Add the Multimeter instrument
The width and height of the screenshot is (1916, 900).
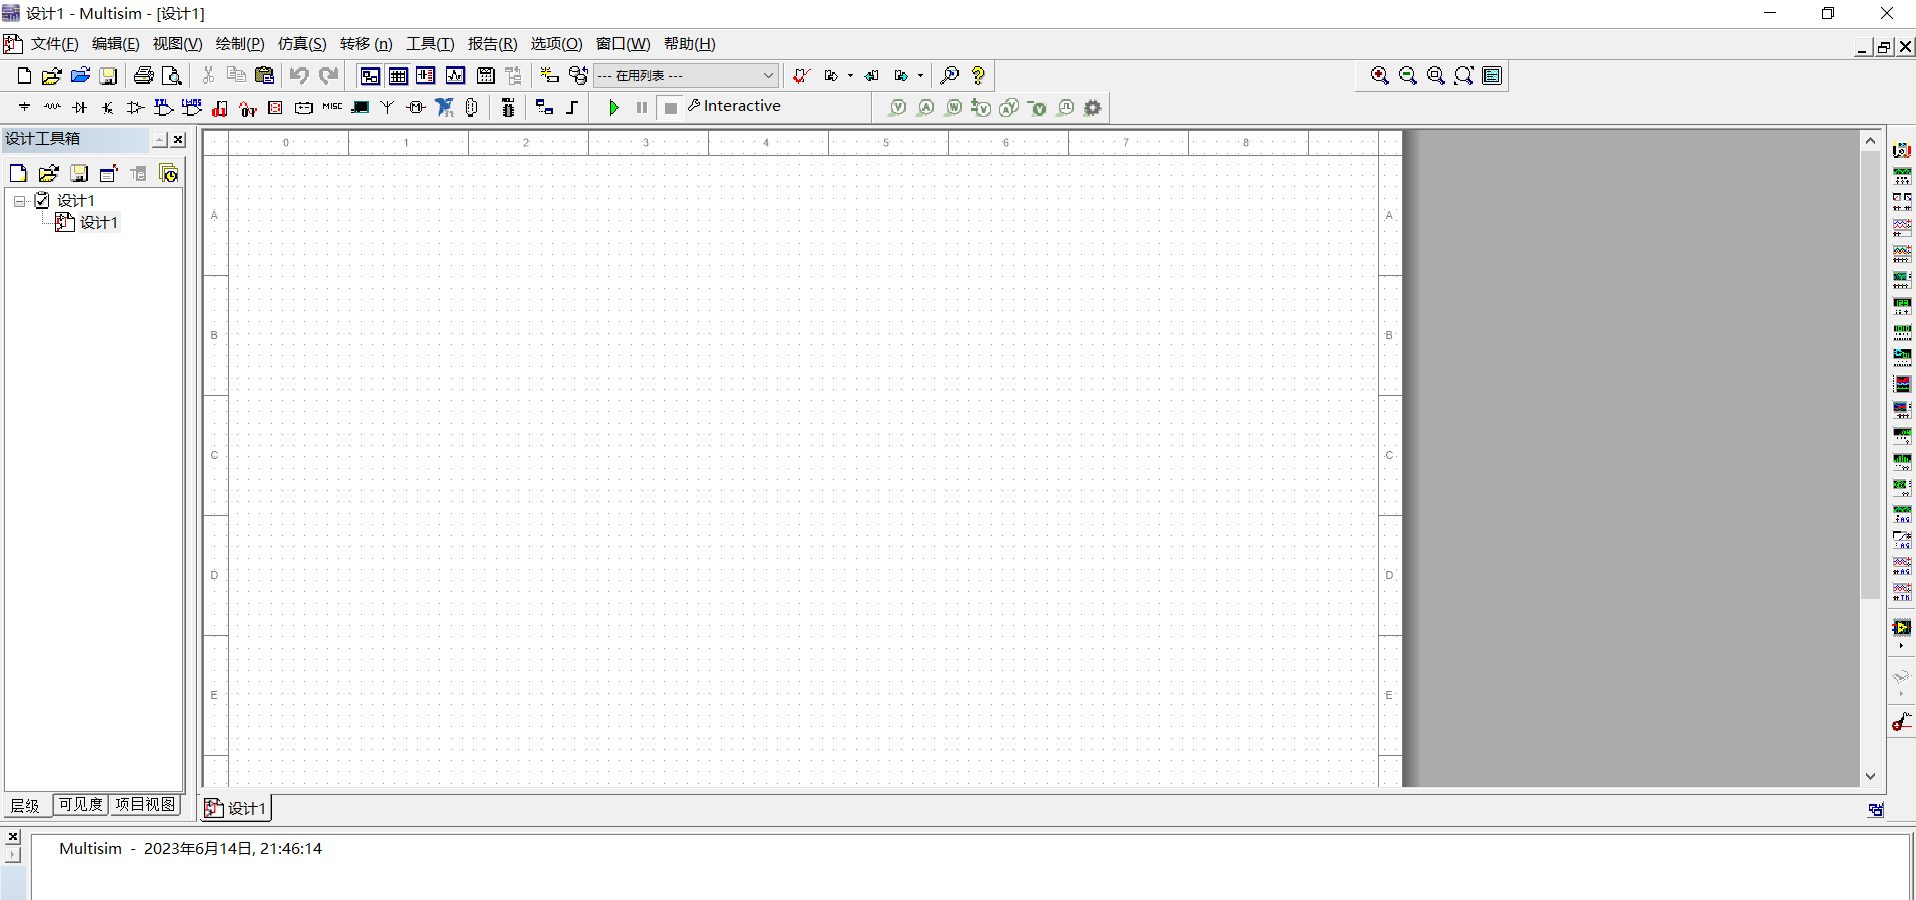click(x=1902, y=150)
